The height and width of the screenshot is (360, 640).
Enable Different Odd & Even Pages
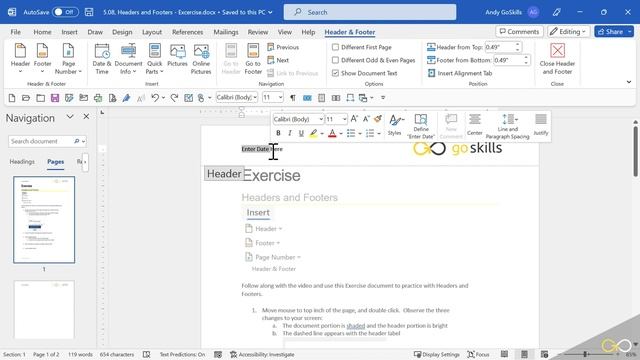[x=335, y=60]
